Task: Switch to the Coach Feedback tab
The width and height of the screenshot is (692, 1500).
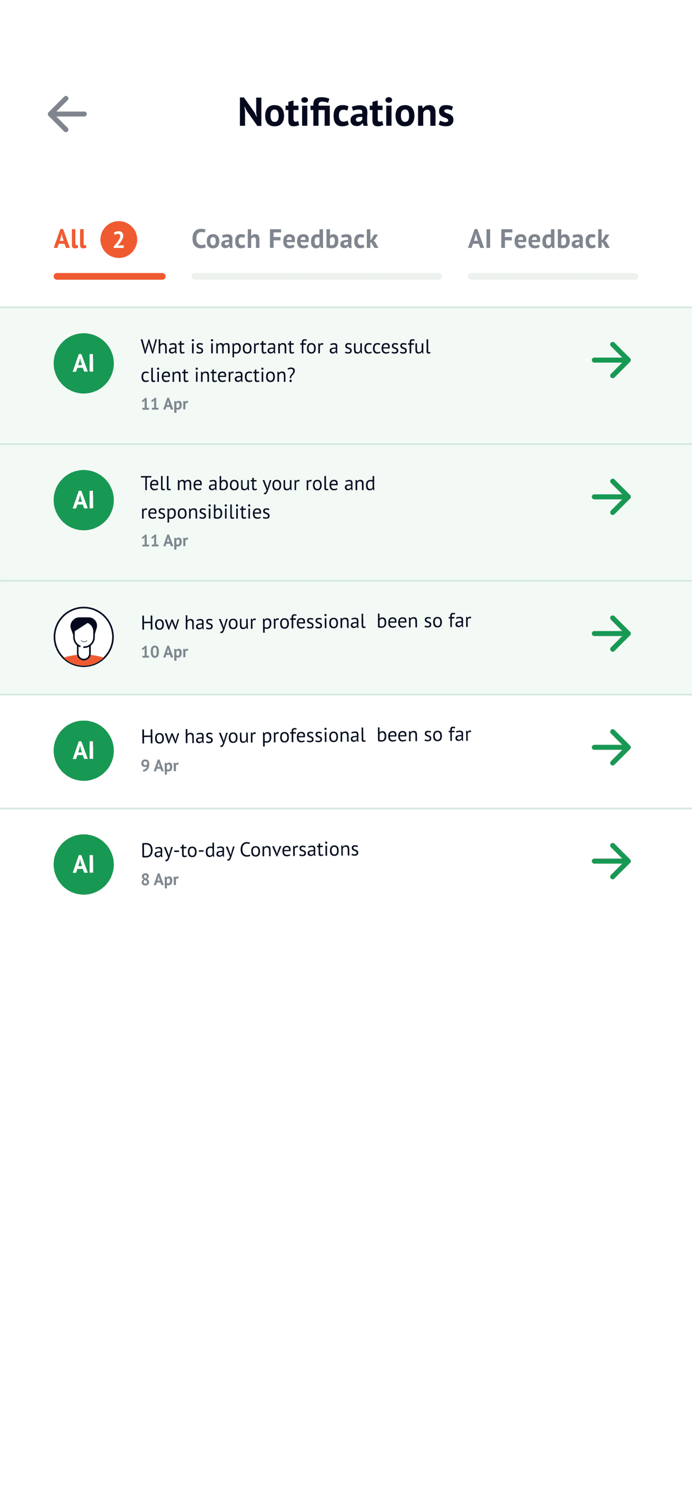Action: [284, 239]
